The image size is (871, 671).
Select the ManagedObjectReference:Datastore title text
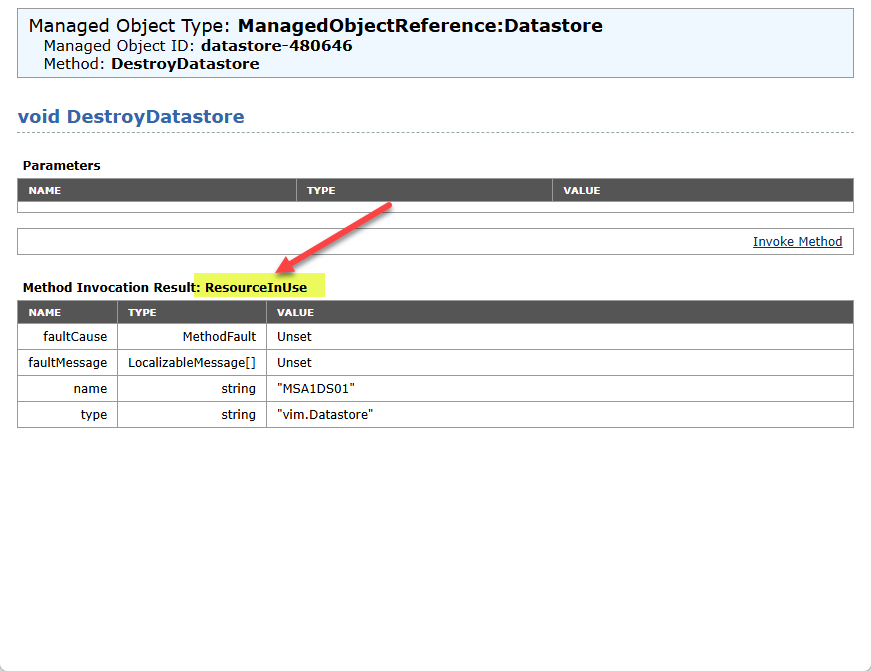(420, 26)
